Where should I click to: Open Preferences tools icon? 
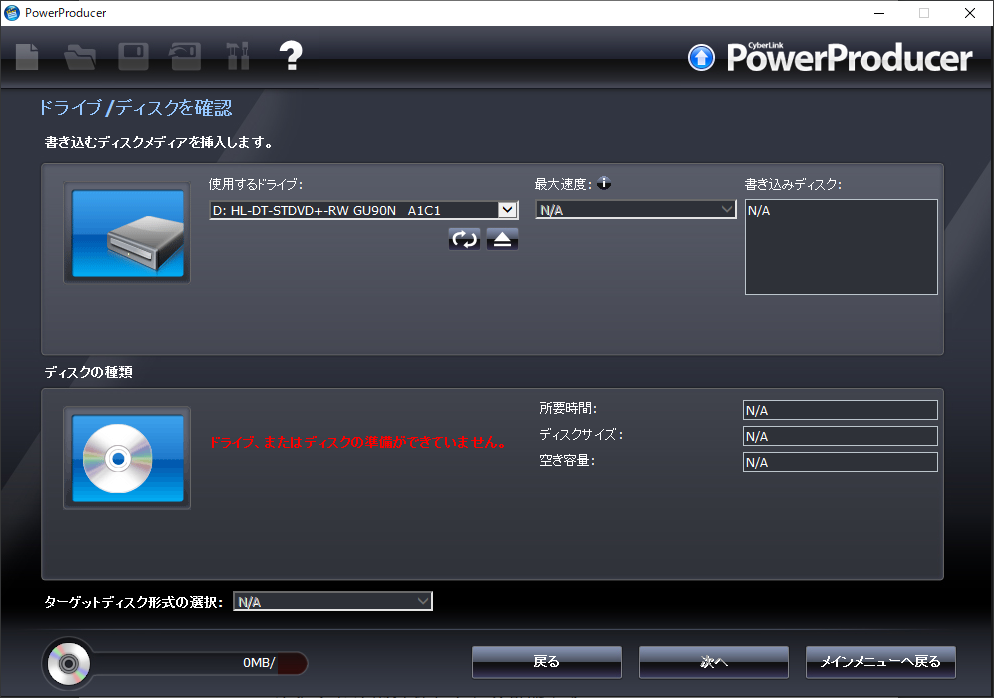pyautogui.click(x=238, y=56)
